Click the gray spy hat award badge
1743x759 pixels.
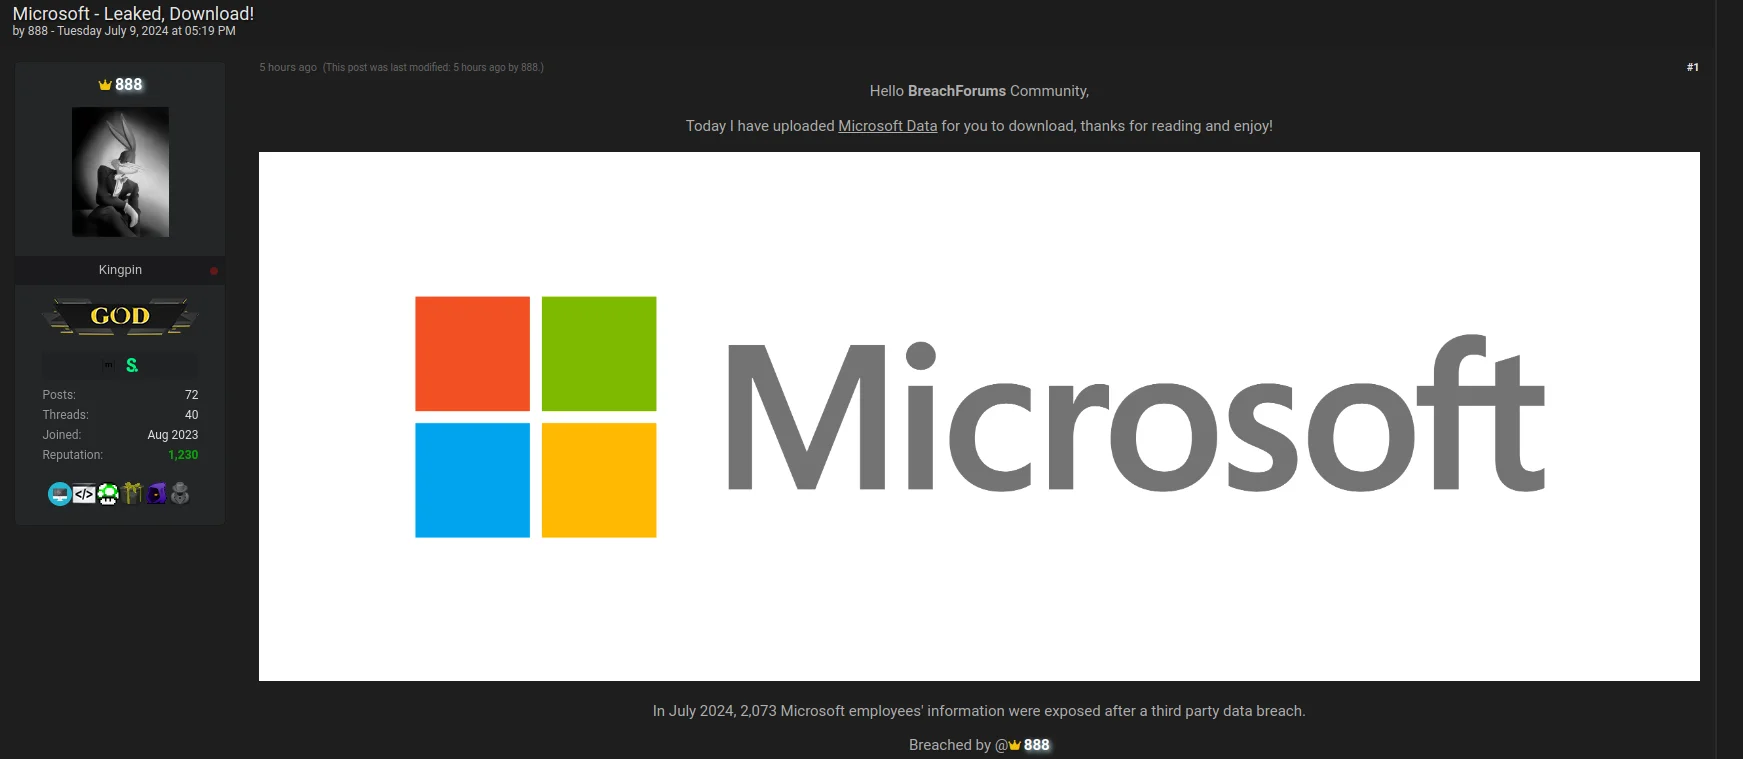180,494
